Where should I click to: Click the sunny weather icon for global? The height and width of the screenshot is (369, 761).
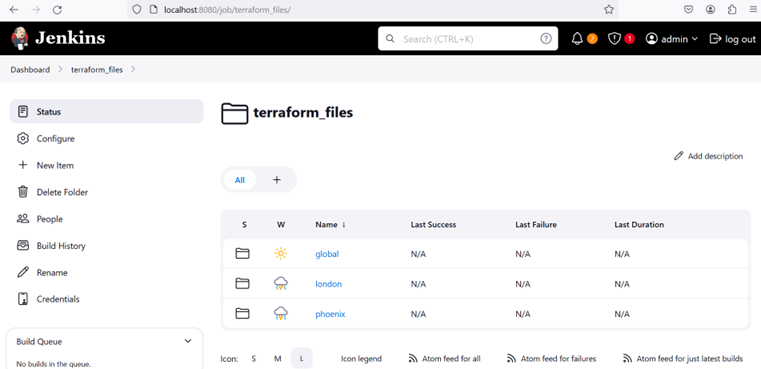click(x=281, y=253)
